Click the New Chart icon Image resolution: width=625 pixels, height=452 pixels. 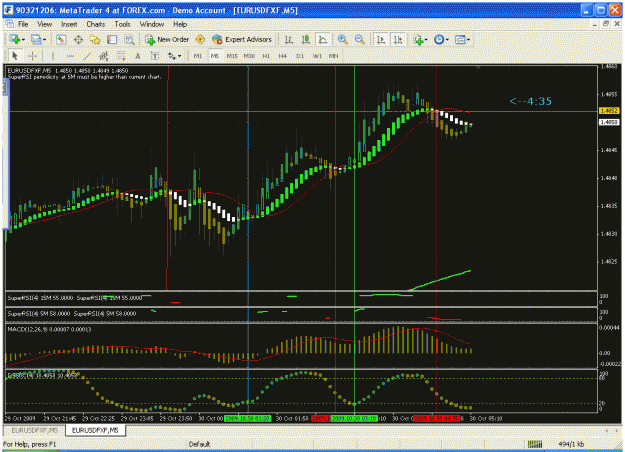[15, 39]
